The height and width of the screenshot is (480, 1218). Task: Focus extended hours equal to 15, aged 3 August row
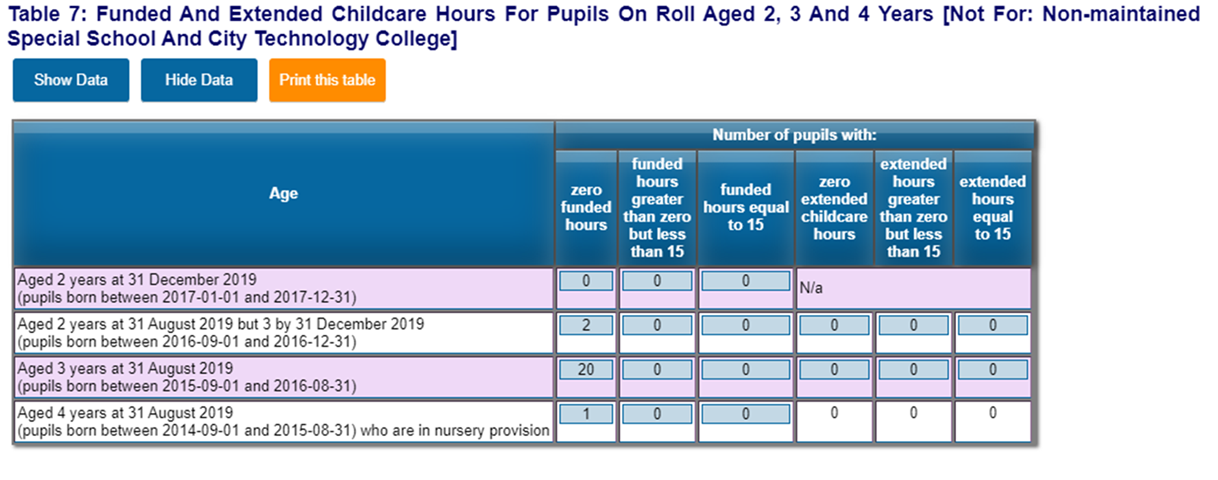click(x=992, y=370)
